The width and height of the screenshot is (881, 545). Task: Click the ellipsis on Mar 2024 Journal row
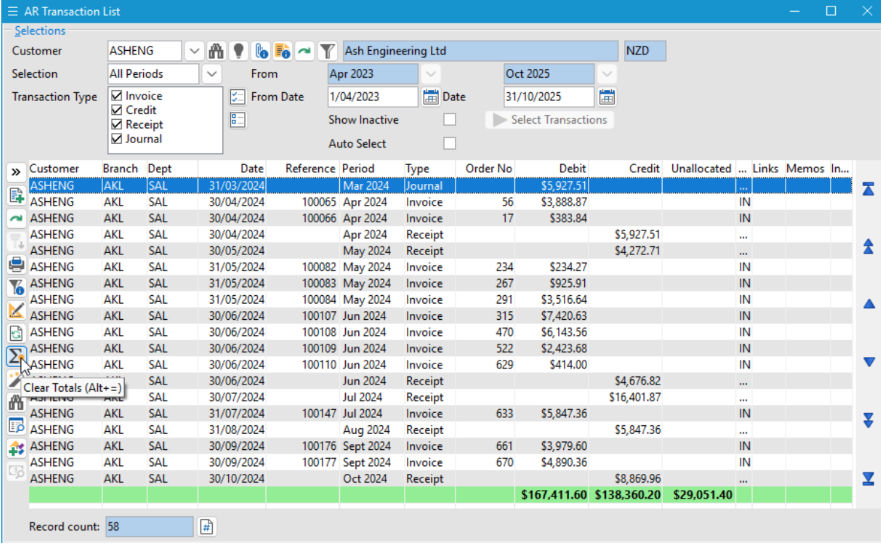click(743, 186)
